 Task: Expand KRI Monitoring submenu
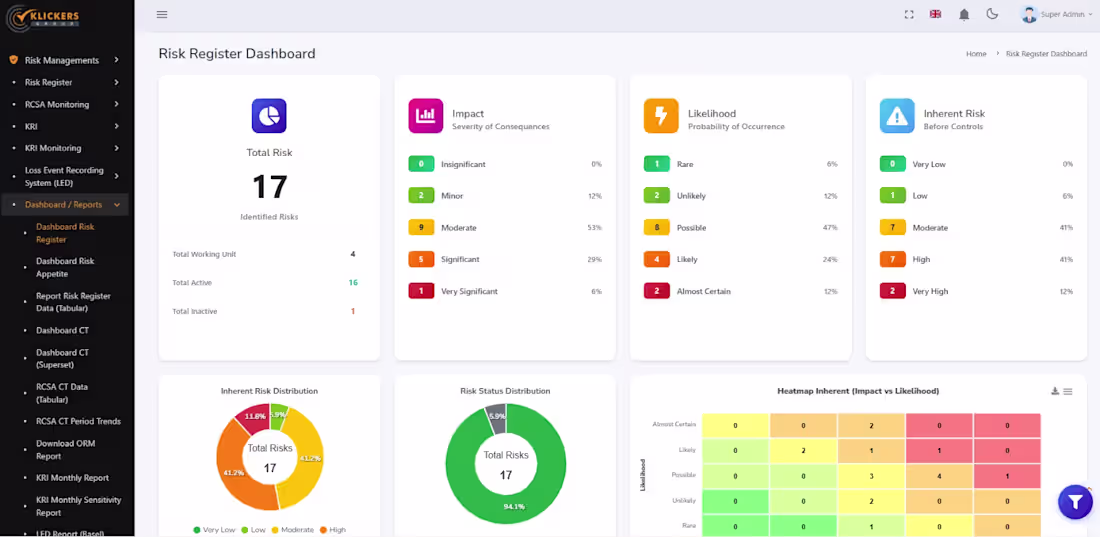(x=64, y=148)
